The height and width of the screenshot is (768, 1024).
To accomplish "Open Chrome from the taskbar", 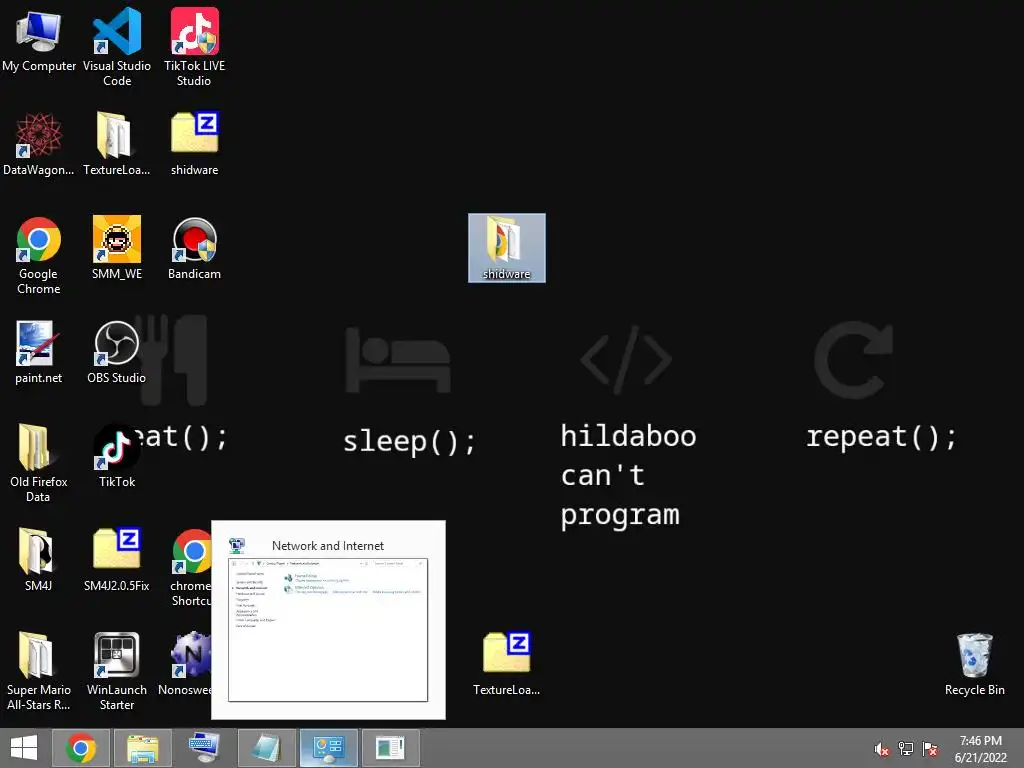I will [81, 748].
